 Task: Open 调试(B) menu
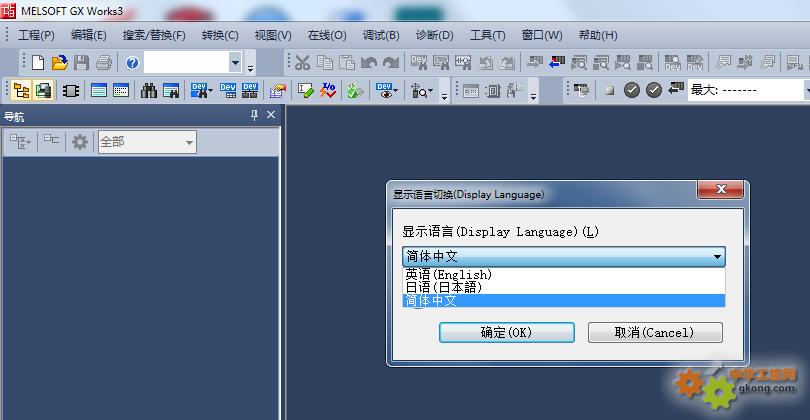381,35
